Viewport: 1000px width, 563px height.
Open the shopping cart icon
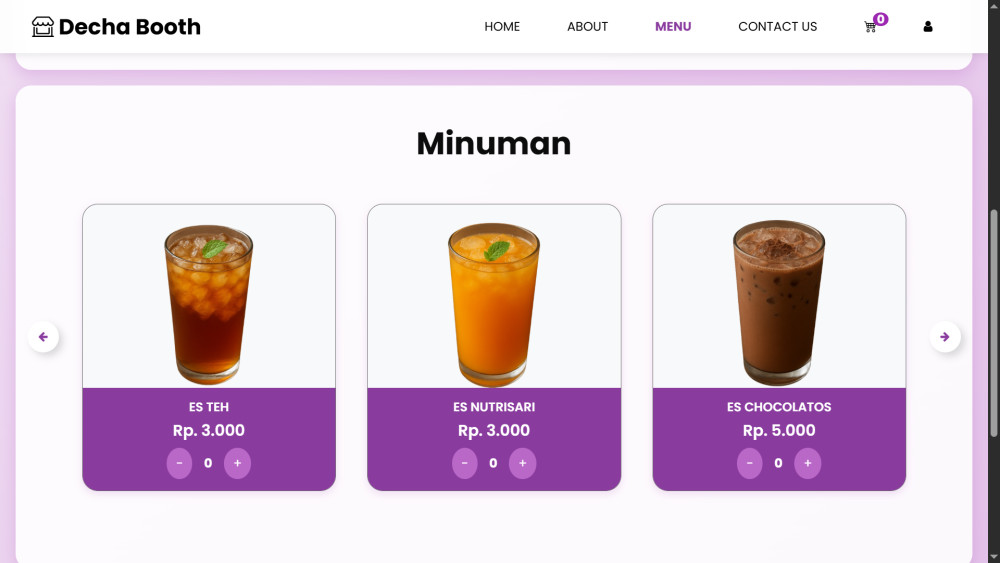coord(870,27)
